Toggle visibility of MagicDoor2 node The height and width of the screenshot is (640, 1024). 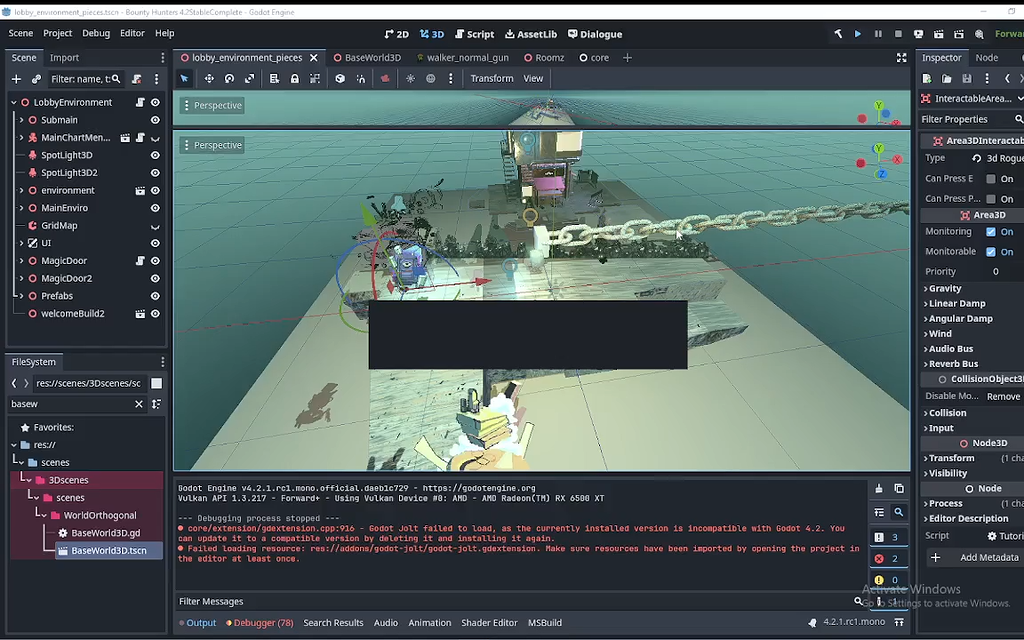[155, 278]
